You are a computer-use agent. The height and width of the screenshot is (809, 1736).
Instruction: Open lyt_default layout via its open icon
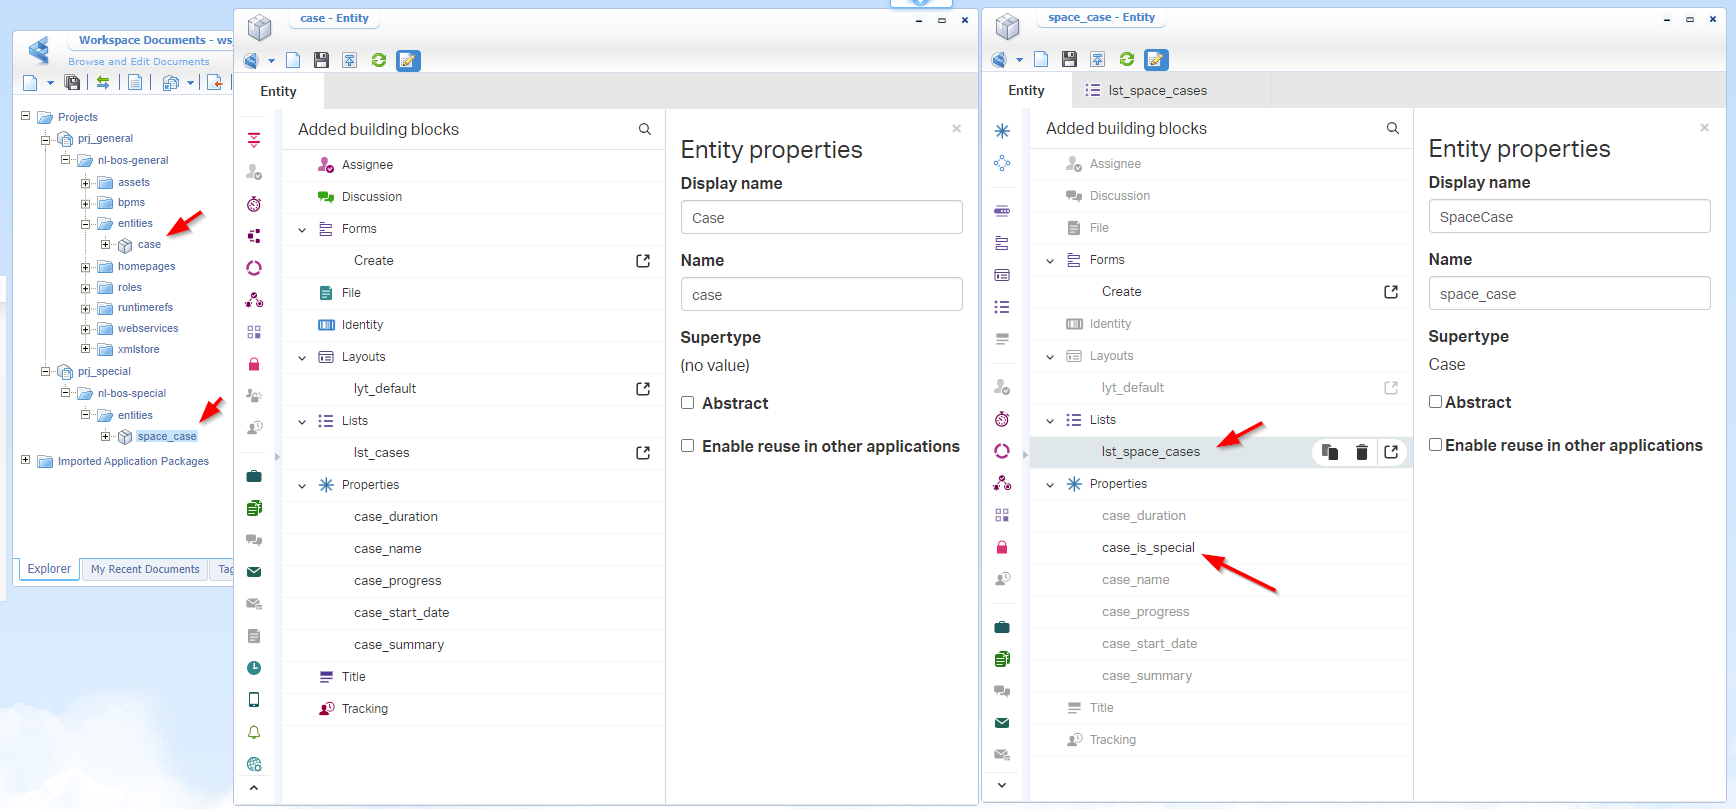click(643, 389)
